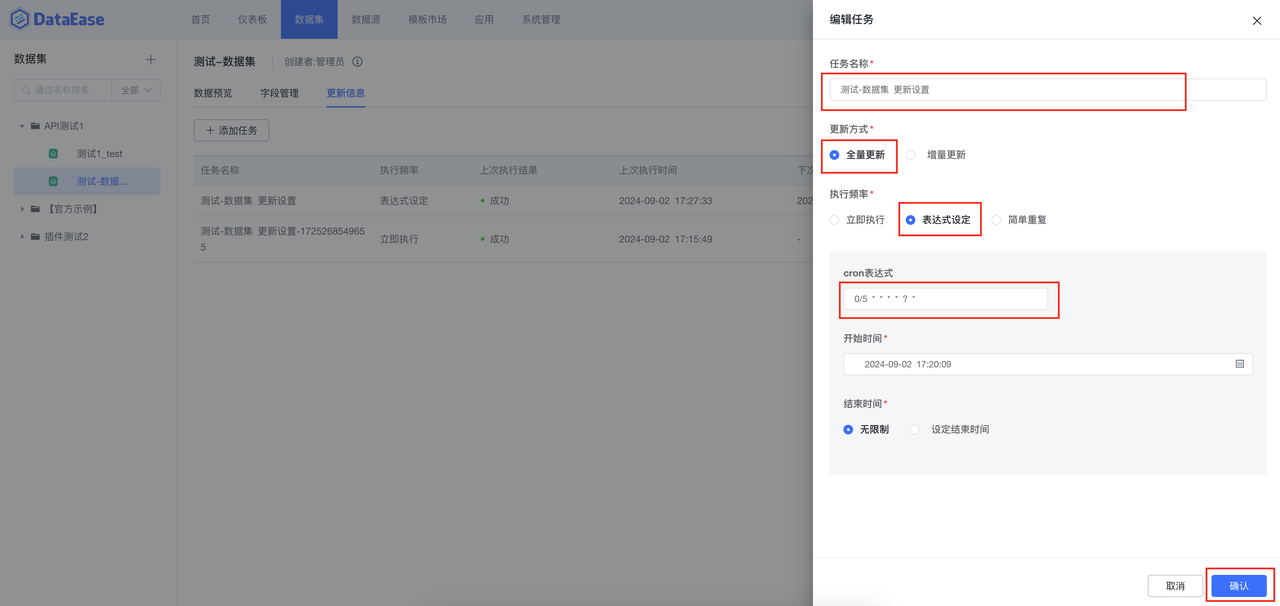The height and width of the screenshot is (606, 1280).
Task: Click the info icon beside 创建者:管理员
Action: tap(357, 61)
